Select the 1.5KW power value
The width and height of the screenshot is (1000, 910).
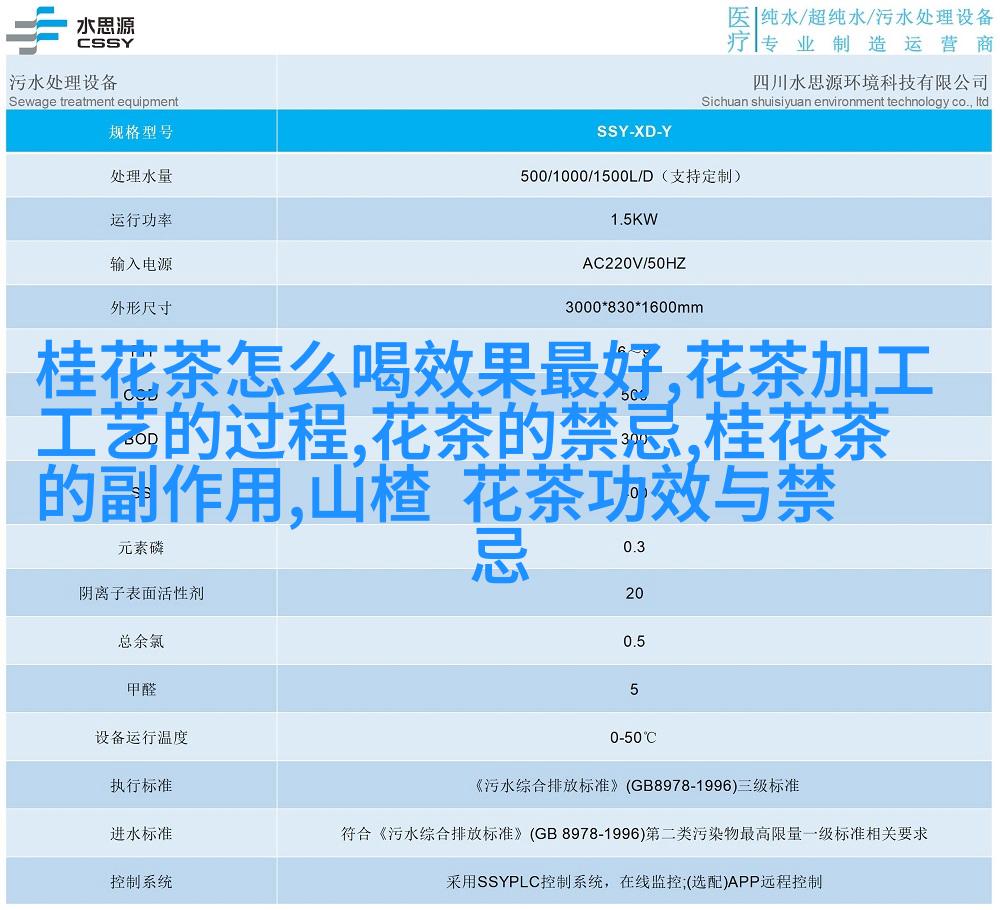click(634, 220)
